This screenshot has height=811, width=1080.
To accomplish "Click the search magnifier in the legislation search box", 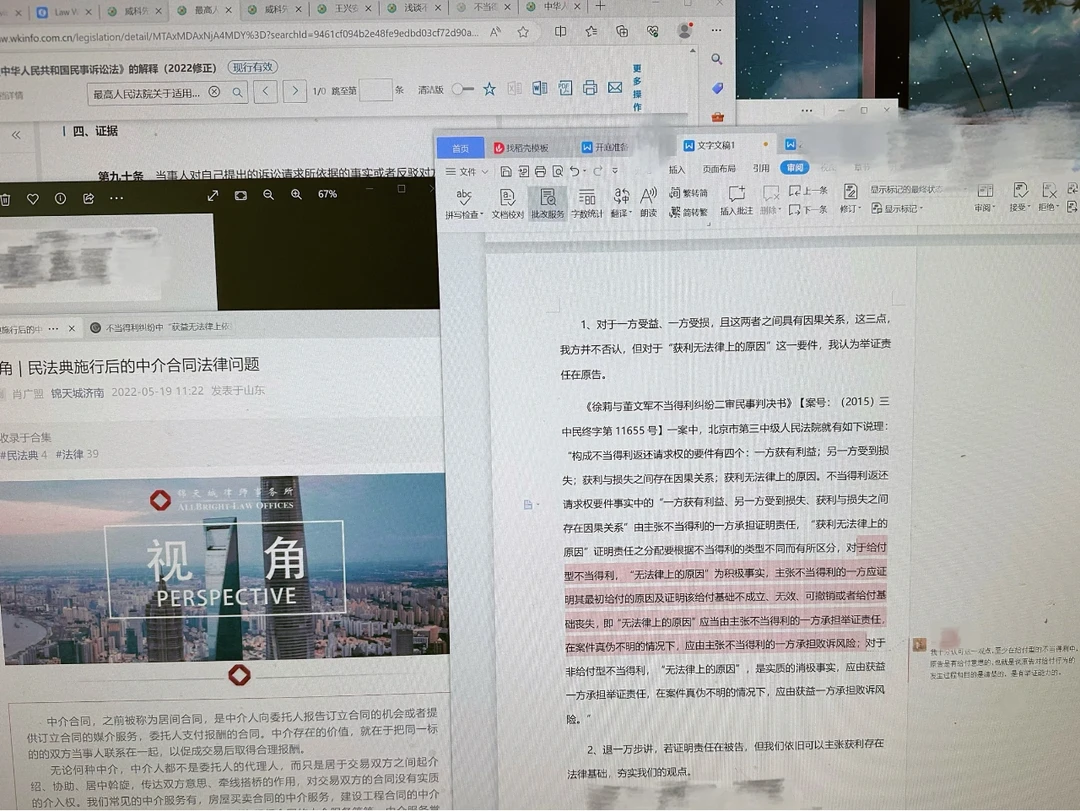I will click(x=237, y=92).
